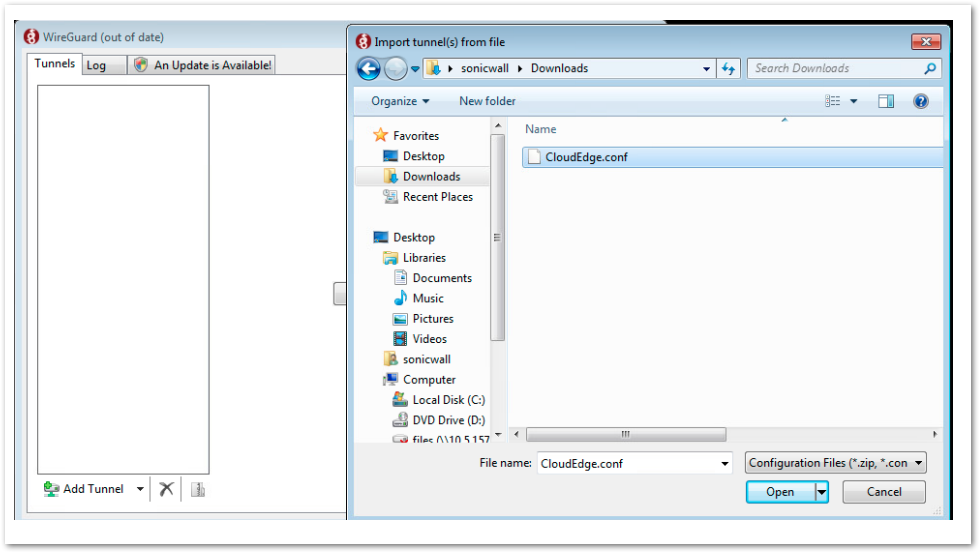
Task: Open the Update is Available tab
Action: (203, 65)
